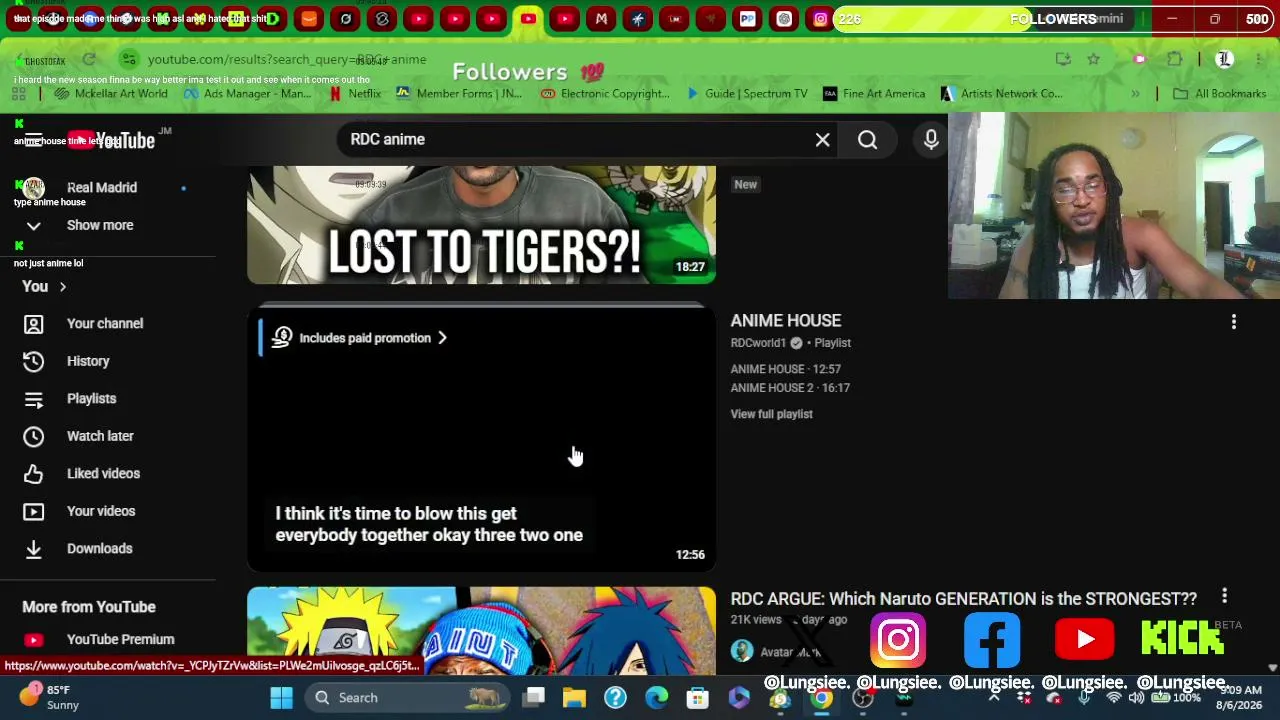Viewport: 1280px width, 720px height.
Task: Open the Windows Start menu
Action: [281, 698]
